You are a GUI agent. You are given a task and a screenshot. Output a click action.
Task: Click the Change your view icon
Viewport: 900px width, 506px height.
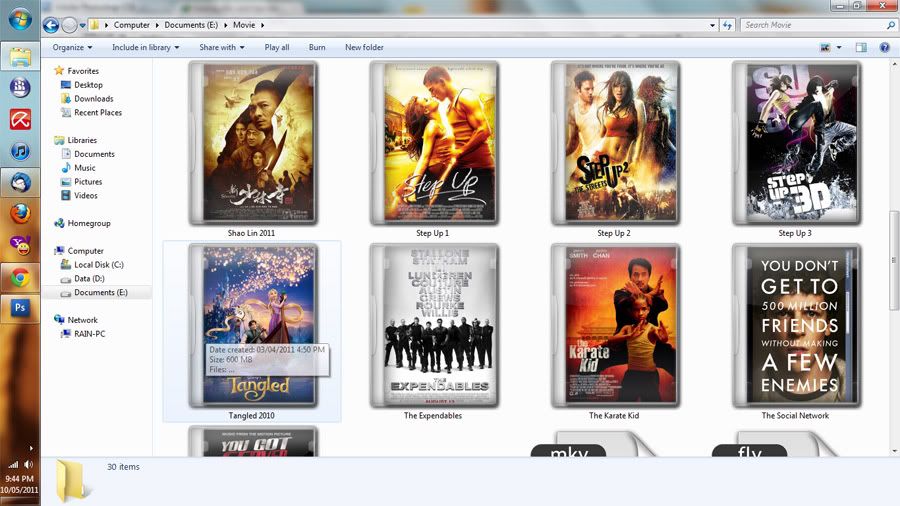(x=825, y=48)
